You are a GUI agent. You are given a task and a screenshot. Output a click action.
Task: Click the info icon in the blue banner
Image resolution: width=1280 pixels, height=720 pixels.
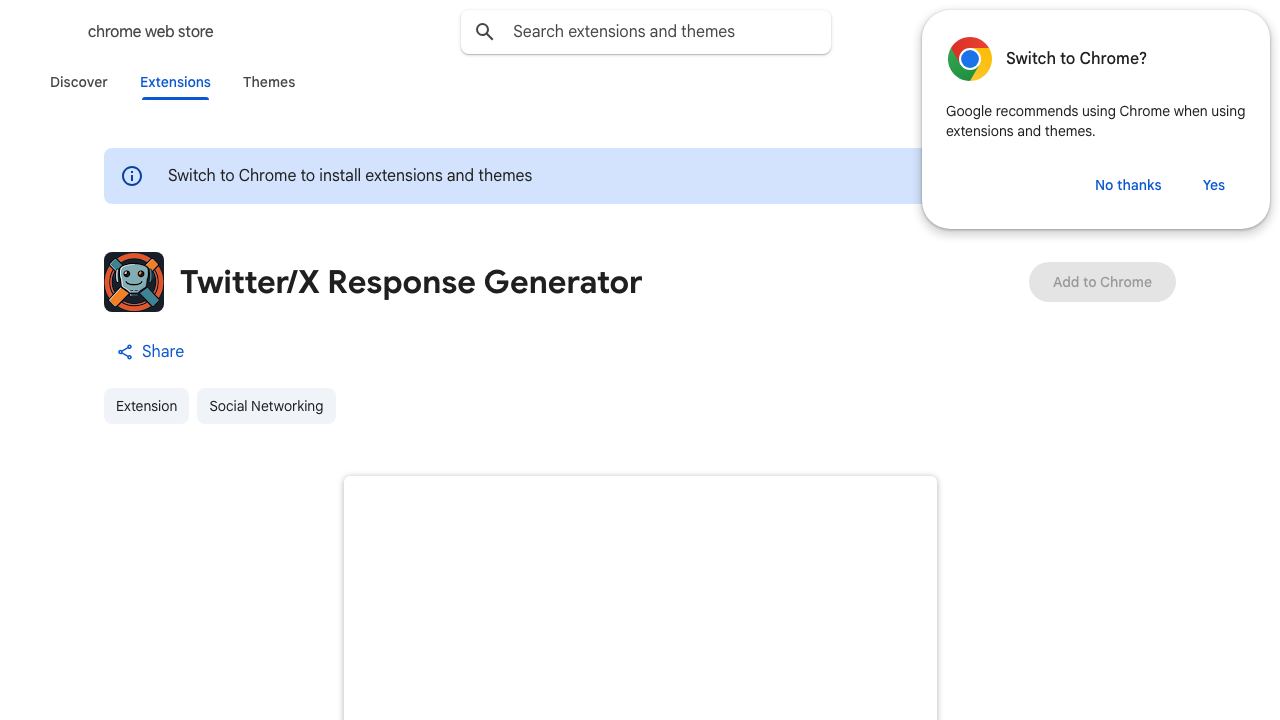(132, 176)
